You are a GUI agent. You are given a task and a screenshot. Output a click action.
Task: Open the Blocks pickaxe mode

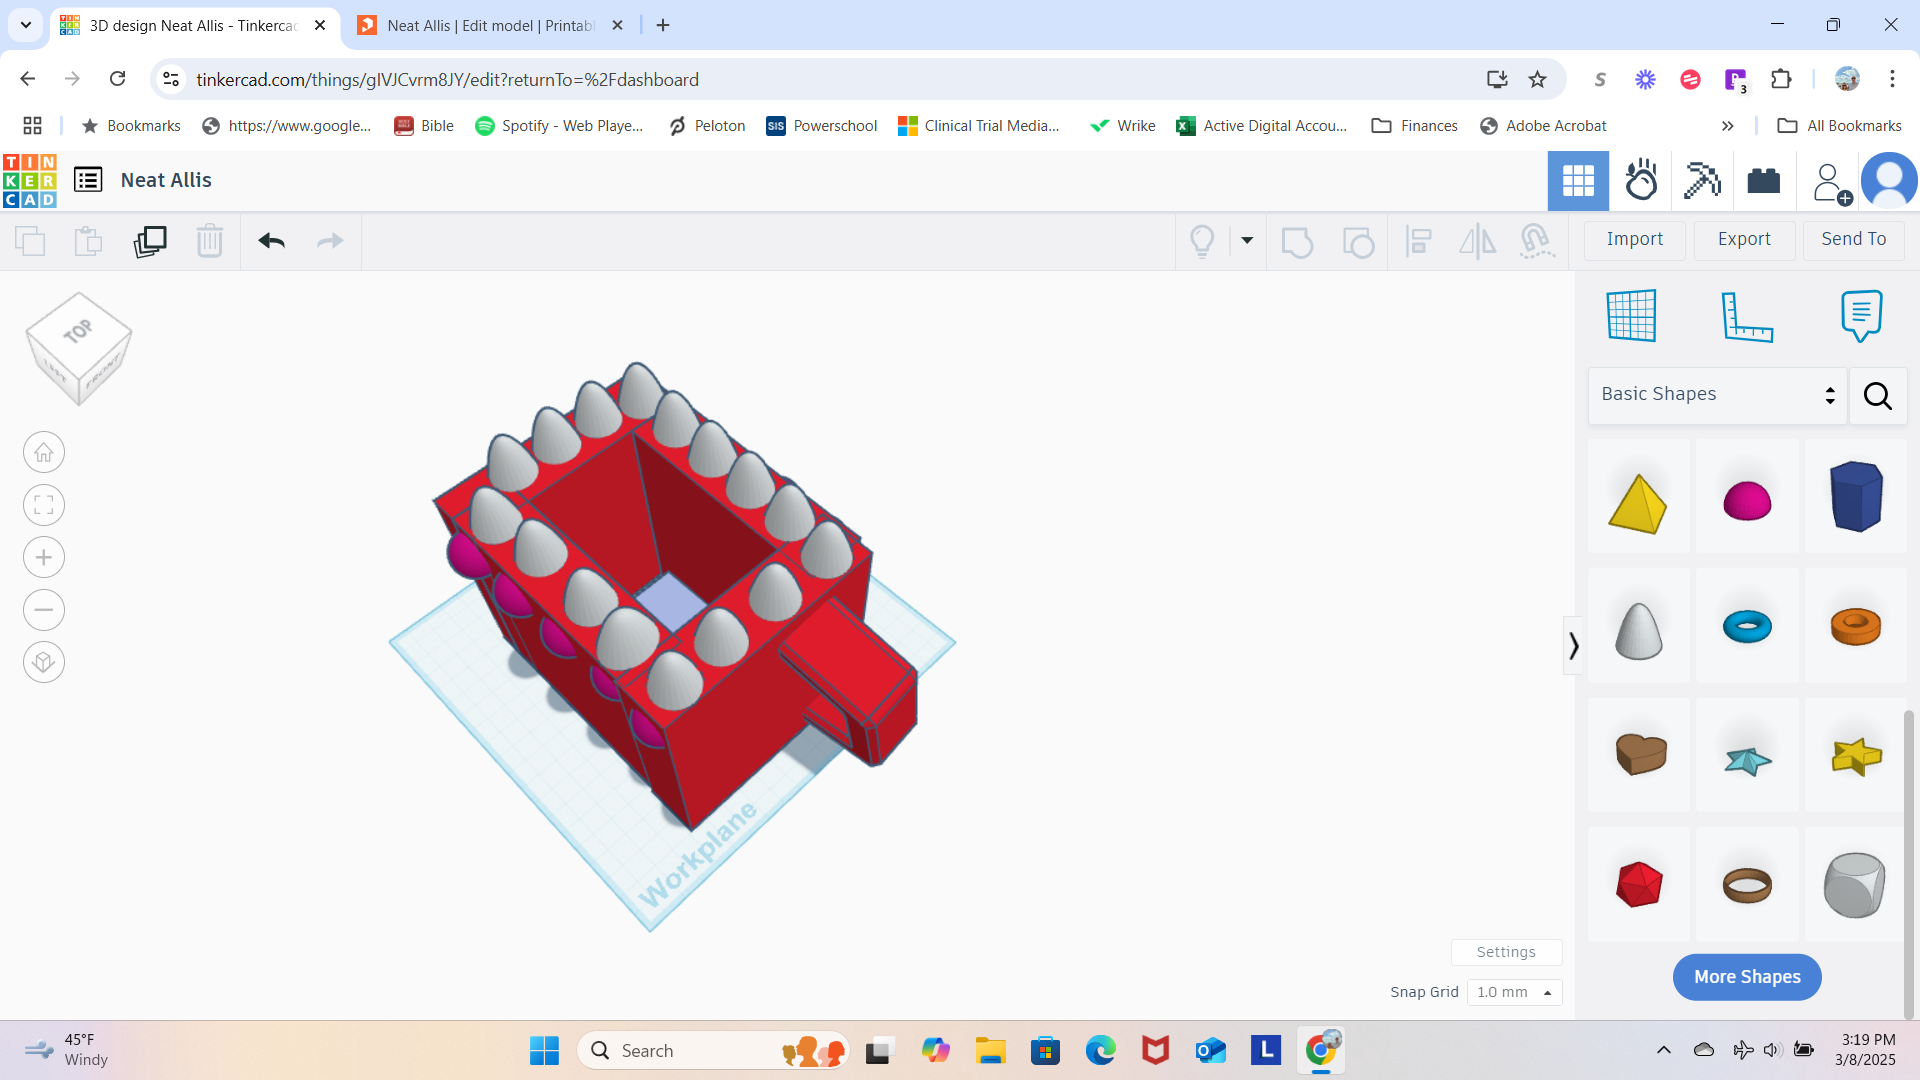[1702, 181]
